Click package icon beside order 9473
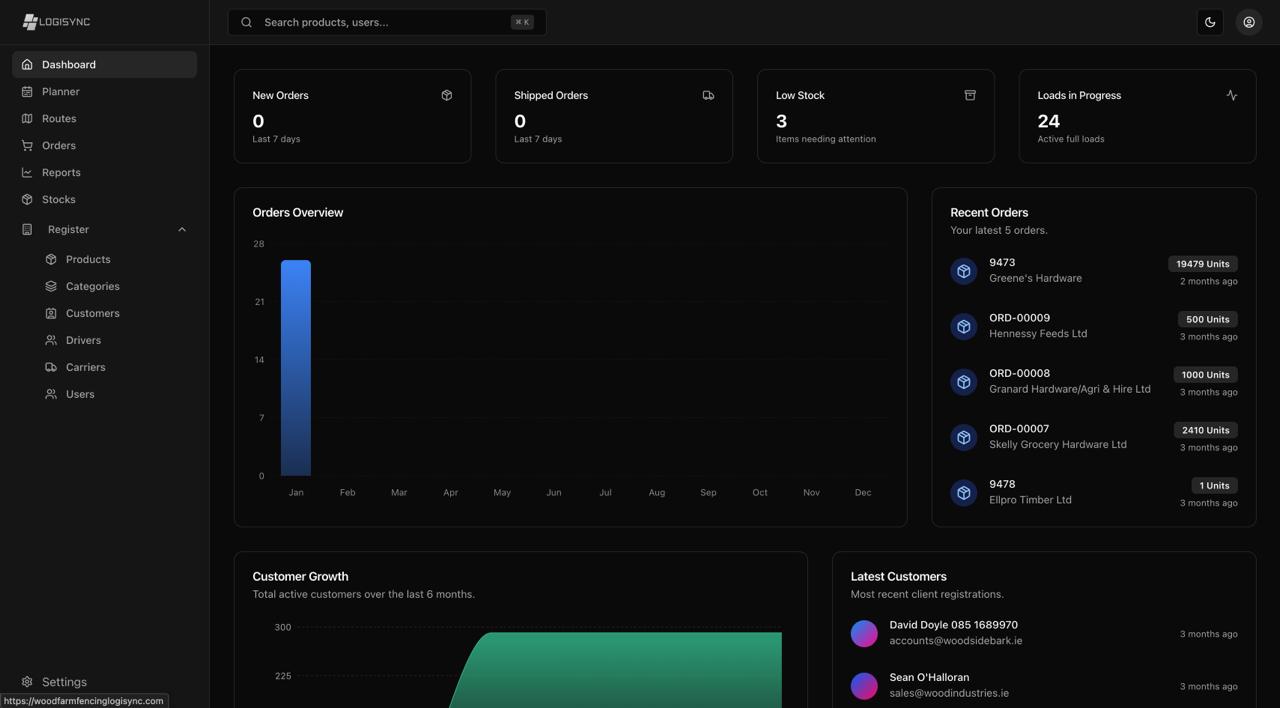Viewport: 1280px width, 708px height. click(x=964, y=271)
